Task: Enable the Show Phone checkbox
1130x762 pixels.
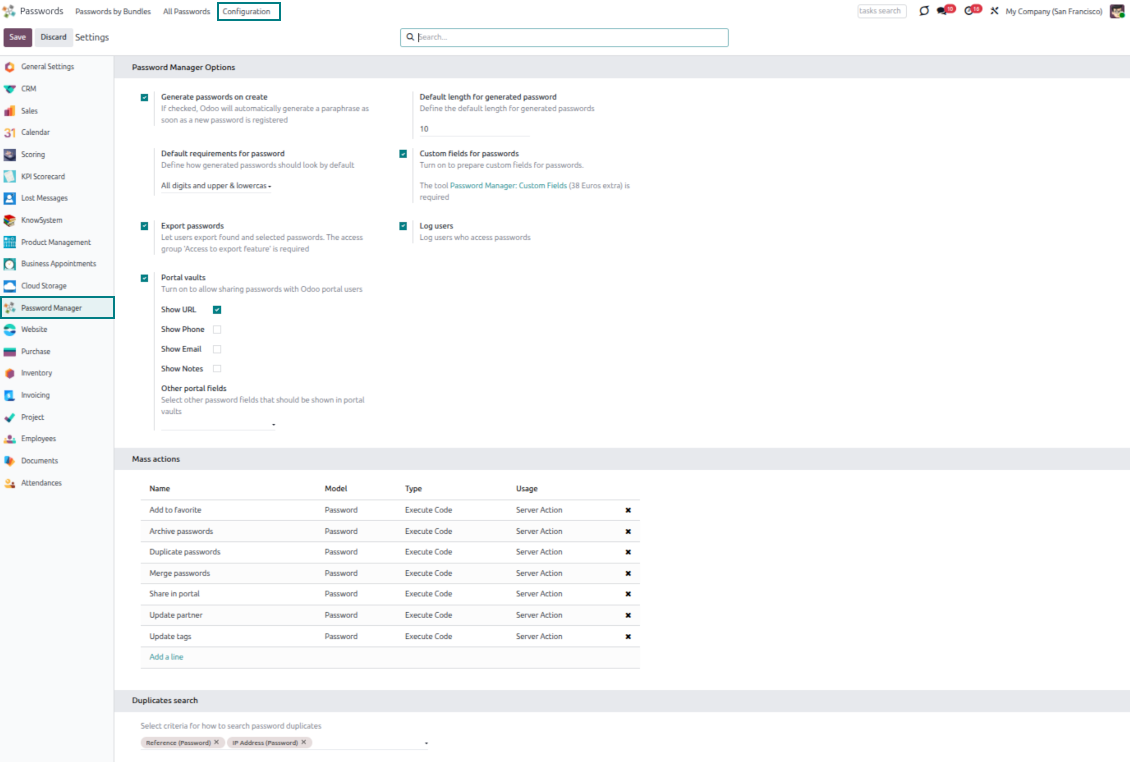Action: [x=217, y=329]
